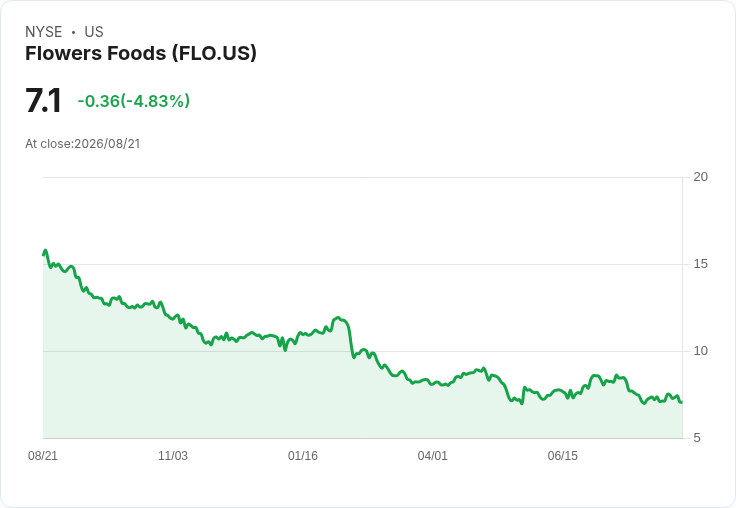Image resolution: width=736 pixels, height=508 pixels.
Task: Click the 10 y-axis price label
Action: point(701,351)
